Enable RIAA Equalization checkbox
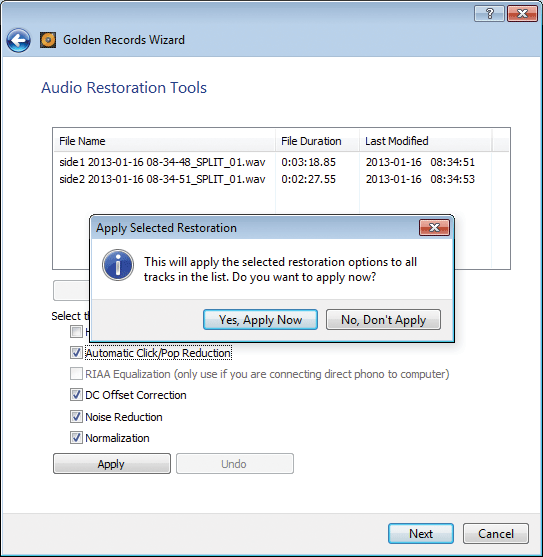Viewport: 543px width, 557px height. (x=76, y=374)
